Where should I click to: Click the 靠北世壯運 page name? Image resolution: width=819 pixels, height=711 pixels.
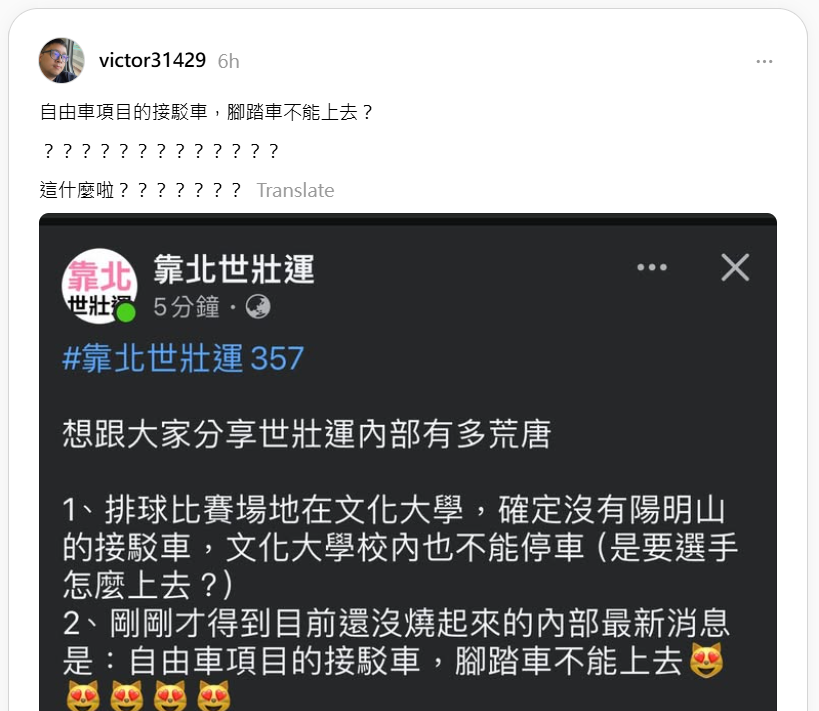[x=234, y=270]
